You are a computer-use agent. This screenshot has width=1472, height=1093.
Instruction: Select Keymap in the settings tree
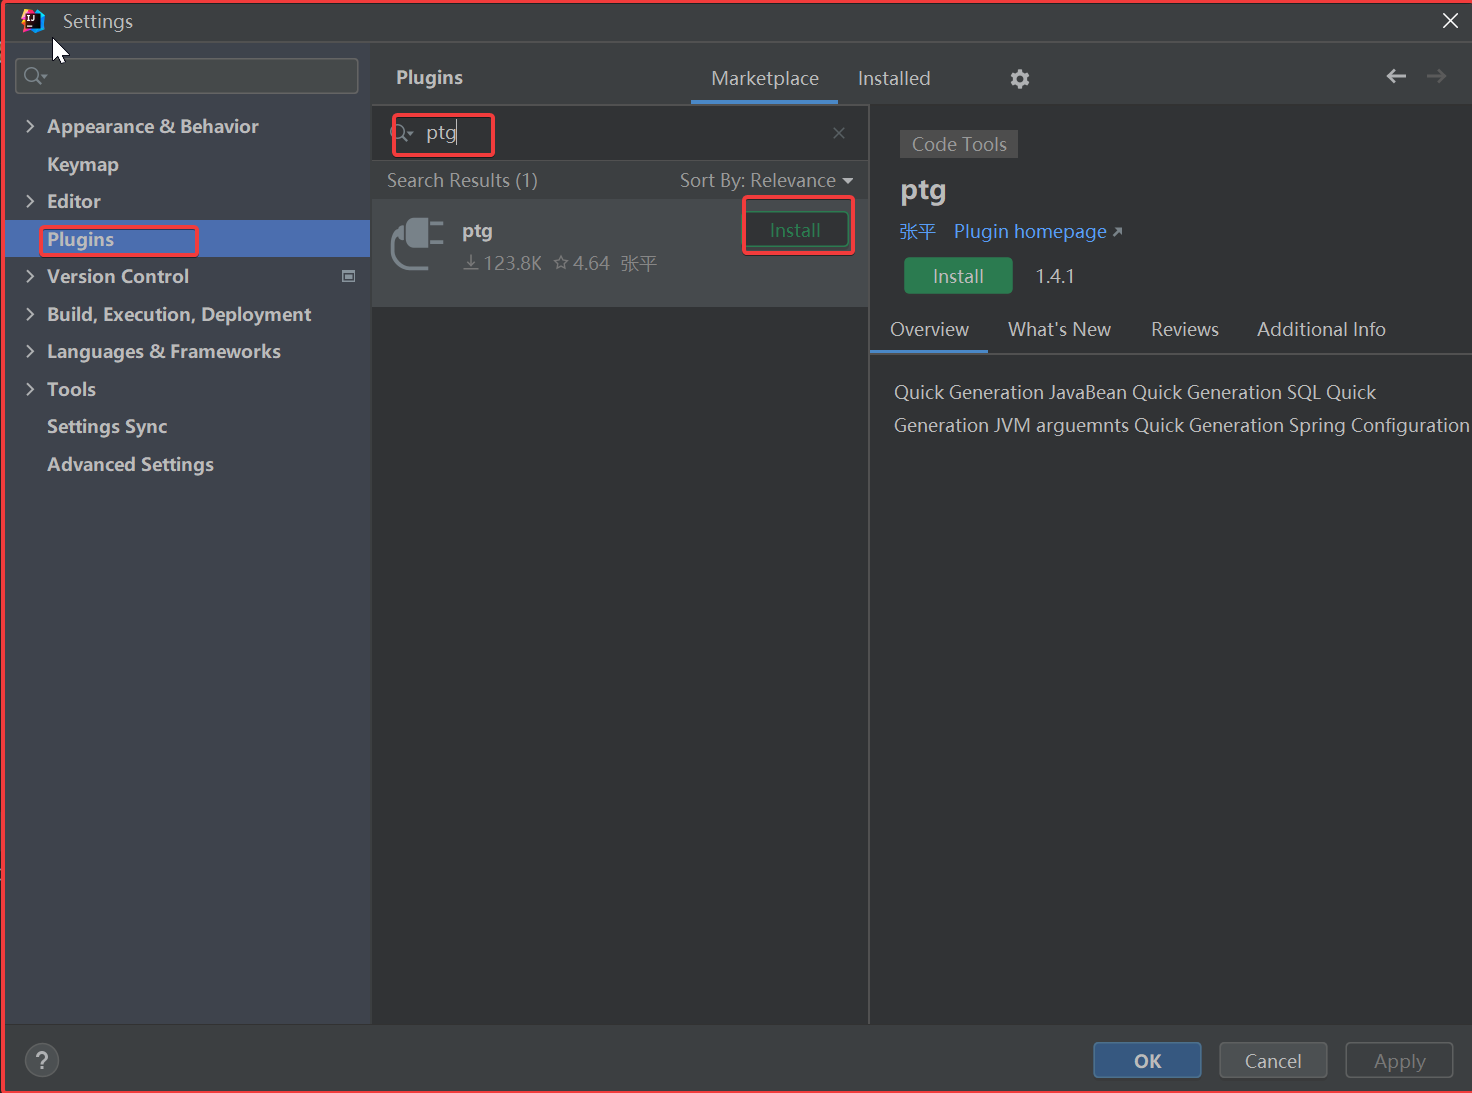tap(83, 164)
